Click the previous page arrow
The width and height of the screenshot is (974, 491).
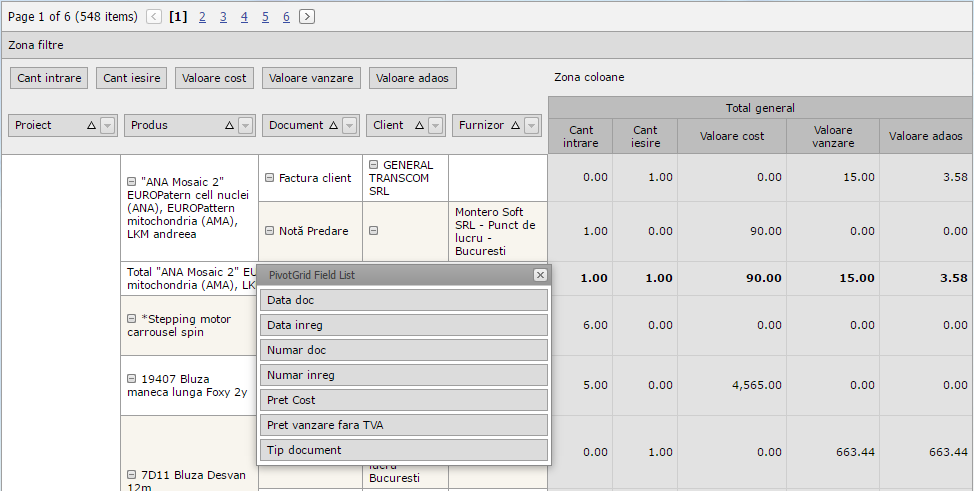click(153, 17)
